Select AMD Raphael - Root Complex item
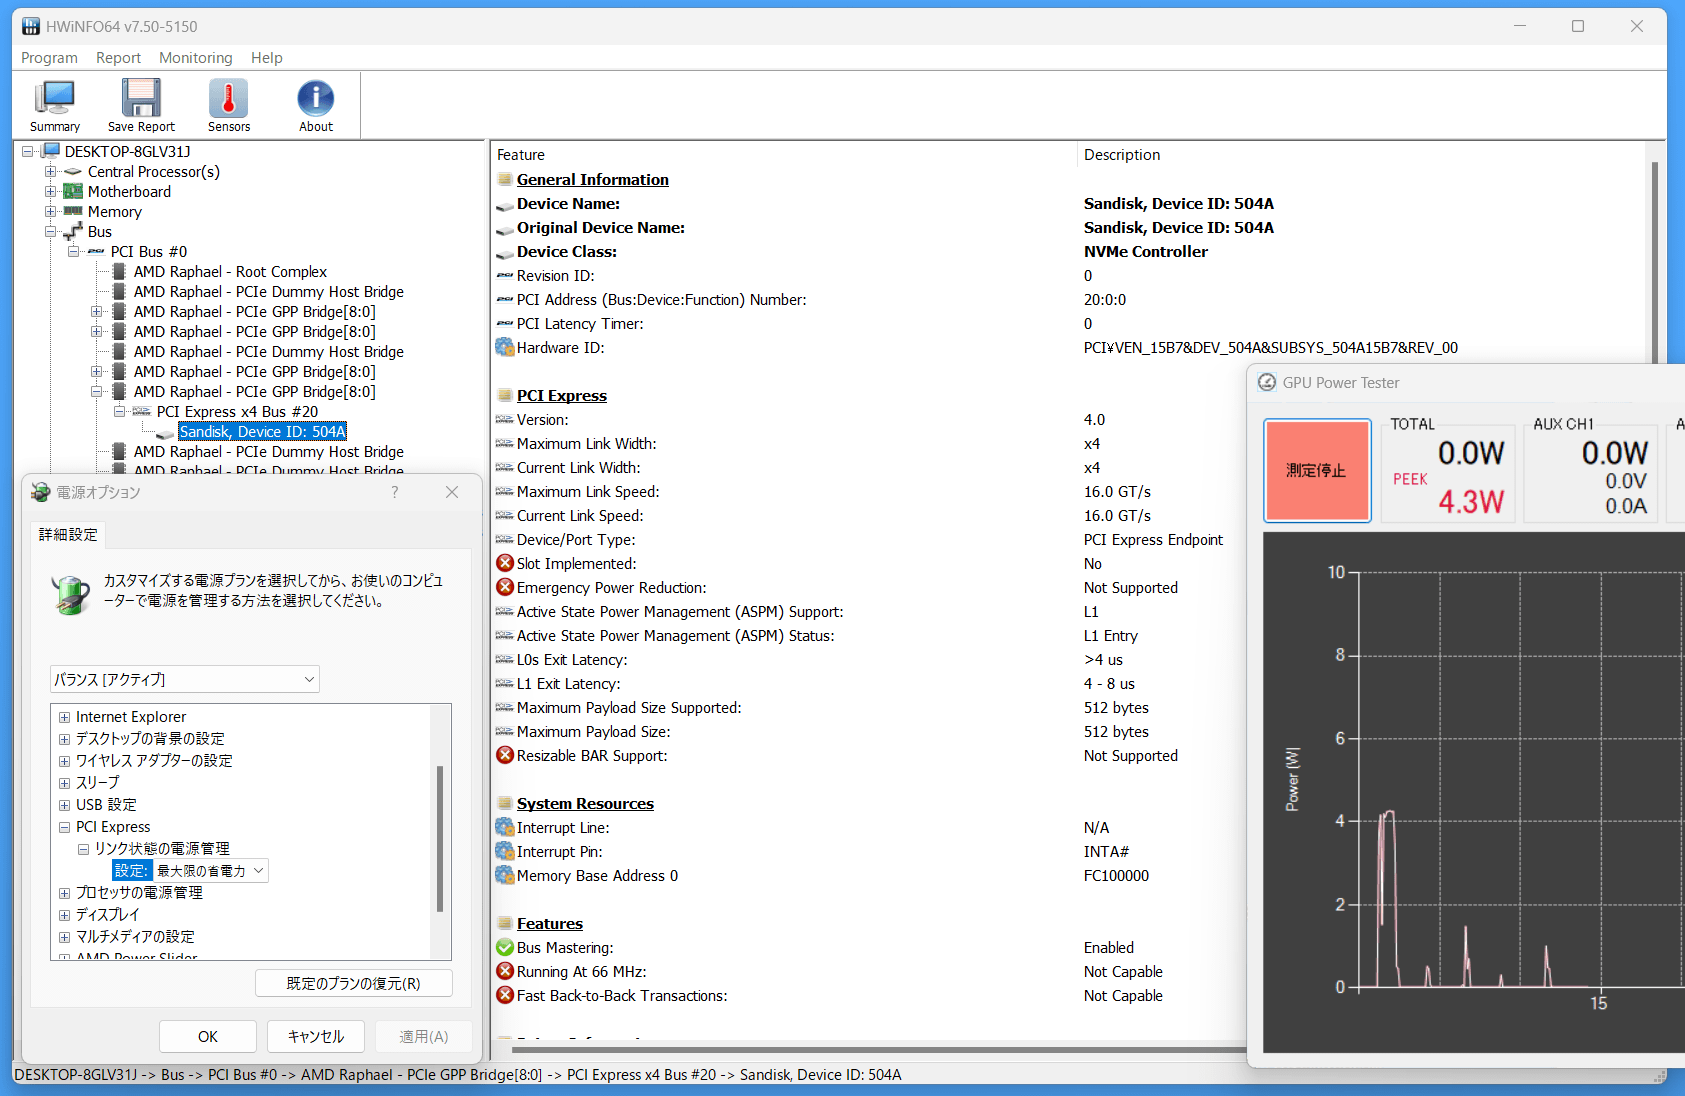This screenshot has width=1685, height=1096. coord(230,271)
